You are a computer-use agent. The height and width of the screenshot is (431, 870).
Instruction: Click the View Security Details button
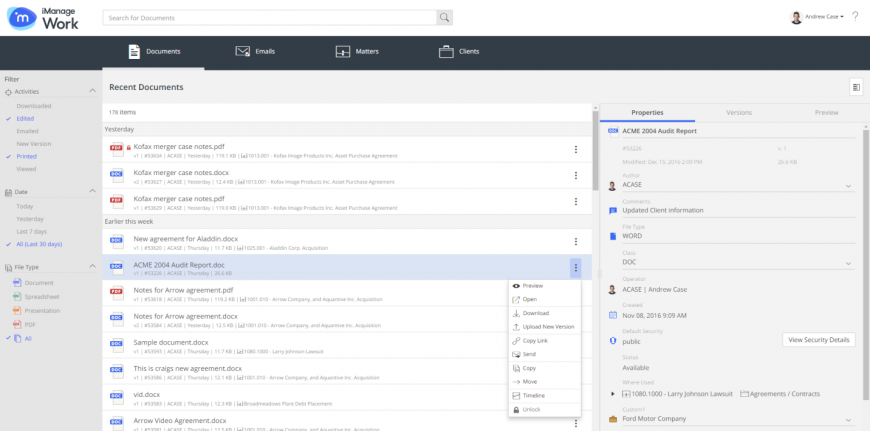[x=819, y=340]
